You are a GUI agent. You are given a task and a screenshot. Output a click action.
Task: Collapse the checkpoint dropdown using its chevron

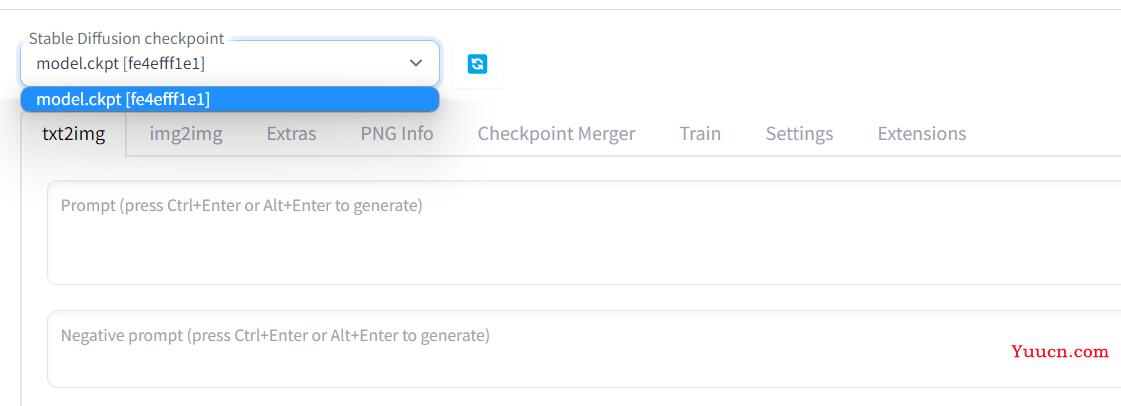[x=415, y=63]
